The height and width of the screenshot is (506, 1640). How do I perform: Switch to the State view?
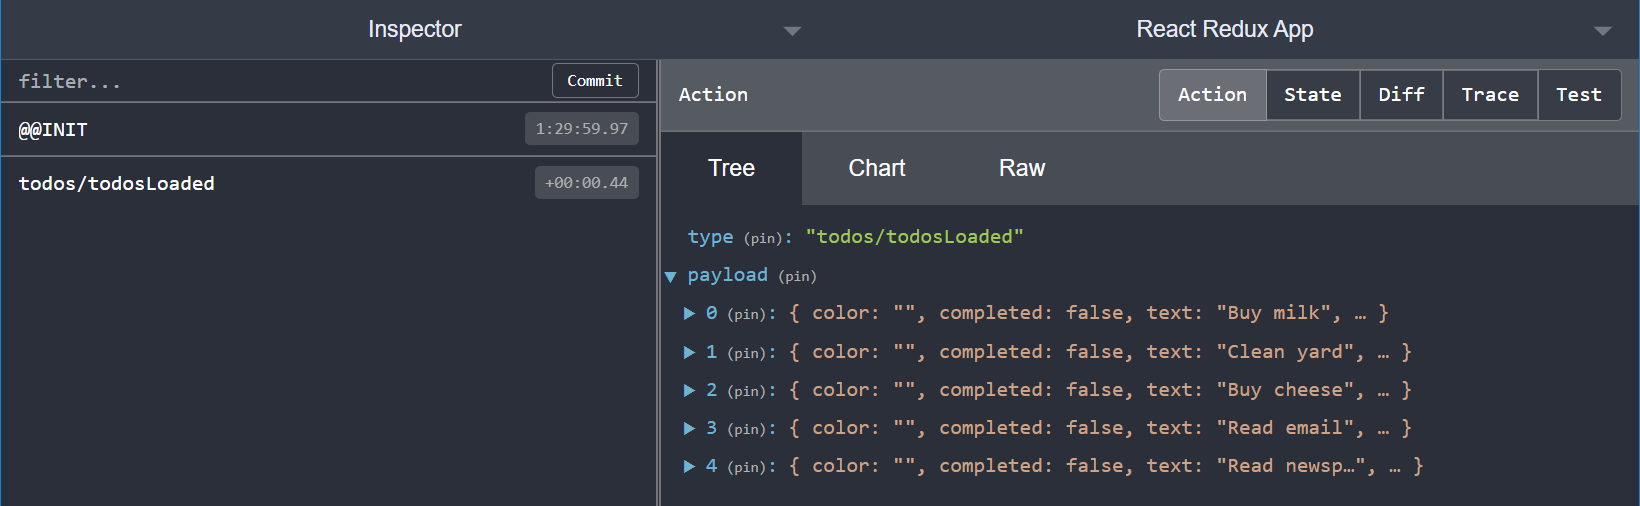1312,95
